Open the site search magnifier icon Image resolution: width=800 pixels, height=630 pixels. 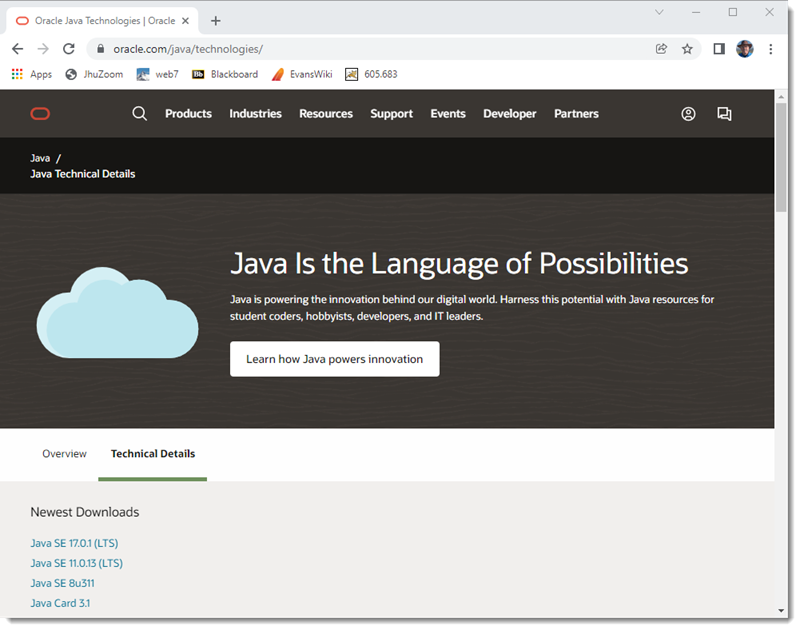coord(139,113)
